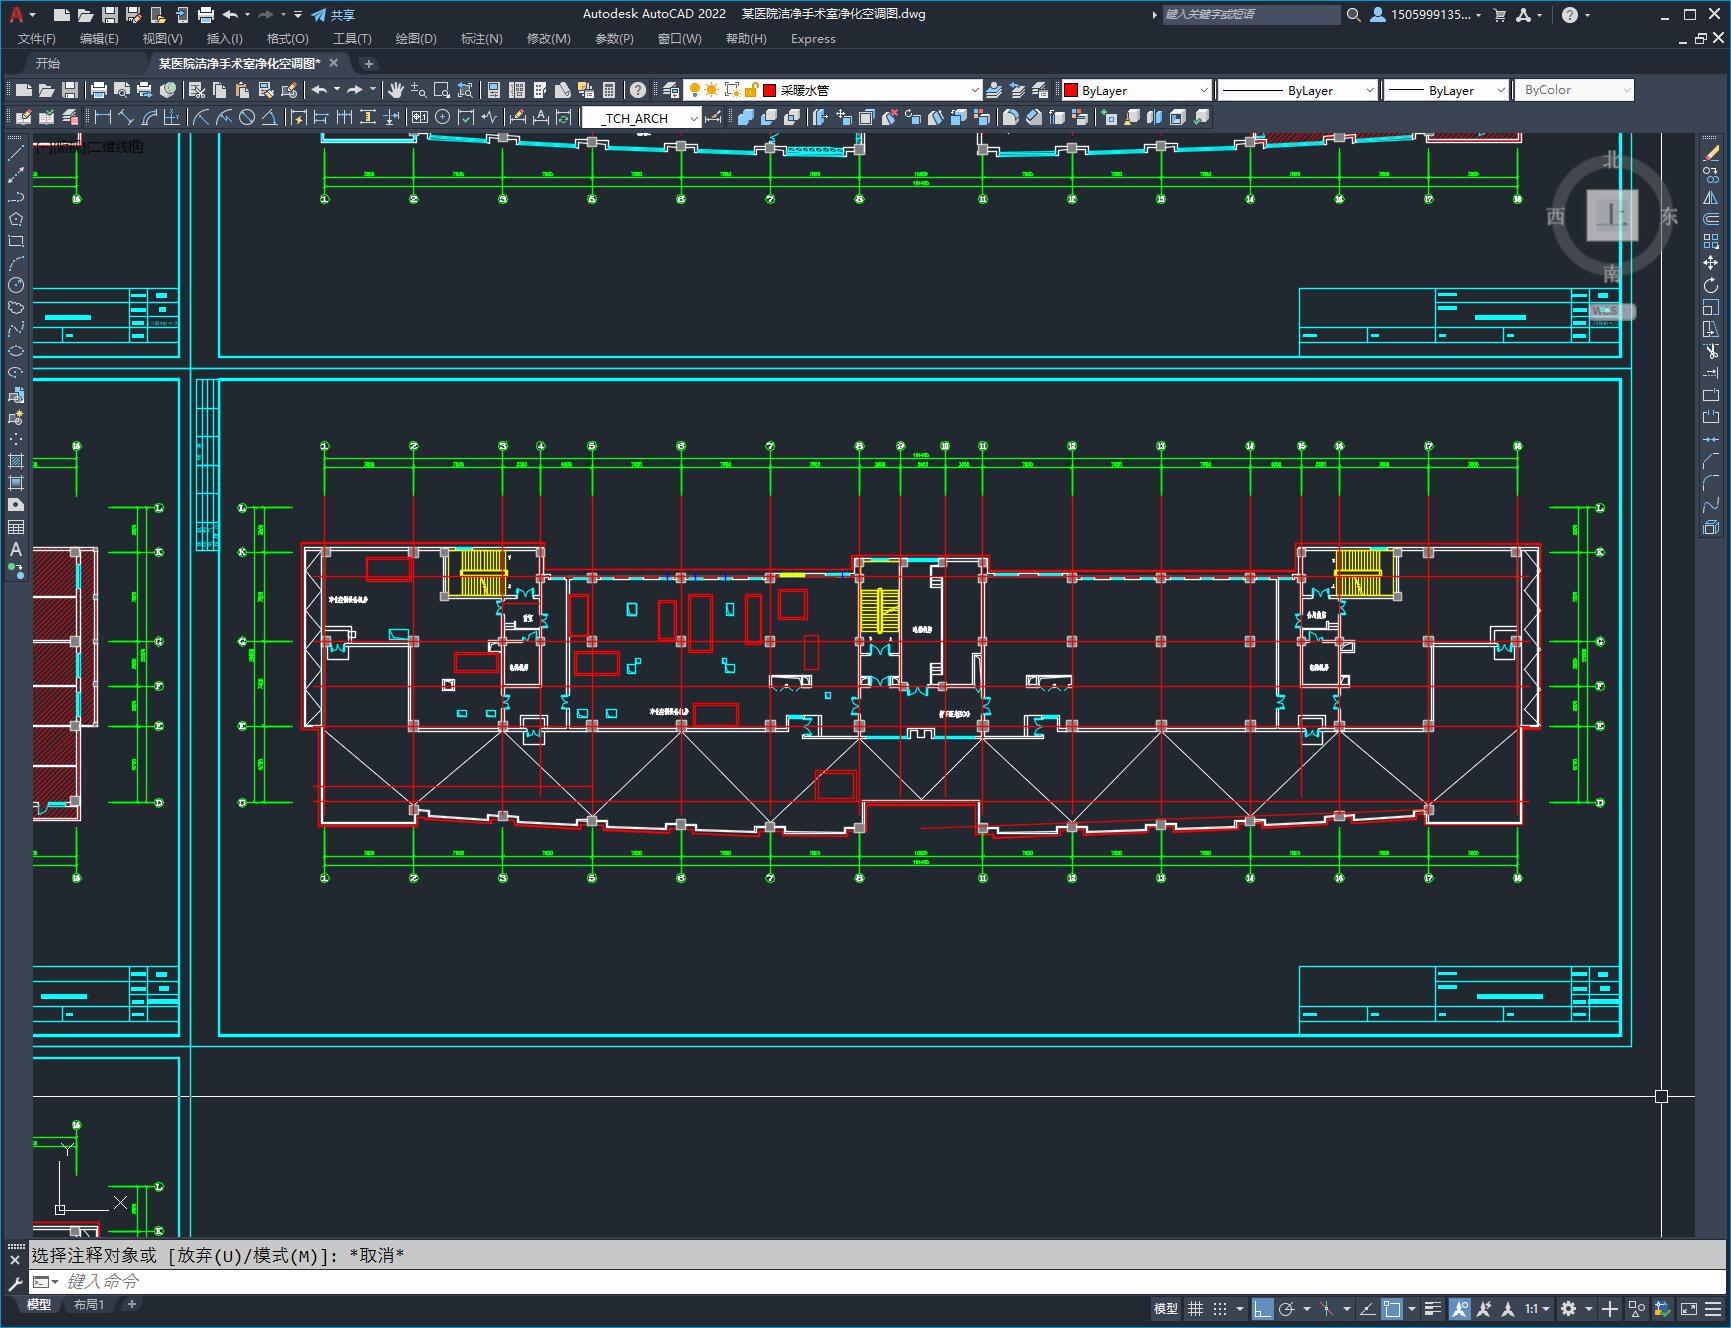Click the Linear dimension icon
1731x1328 pixels.
[102, 117]
